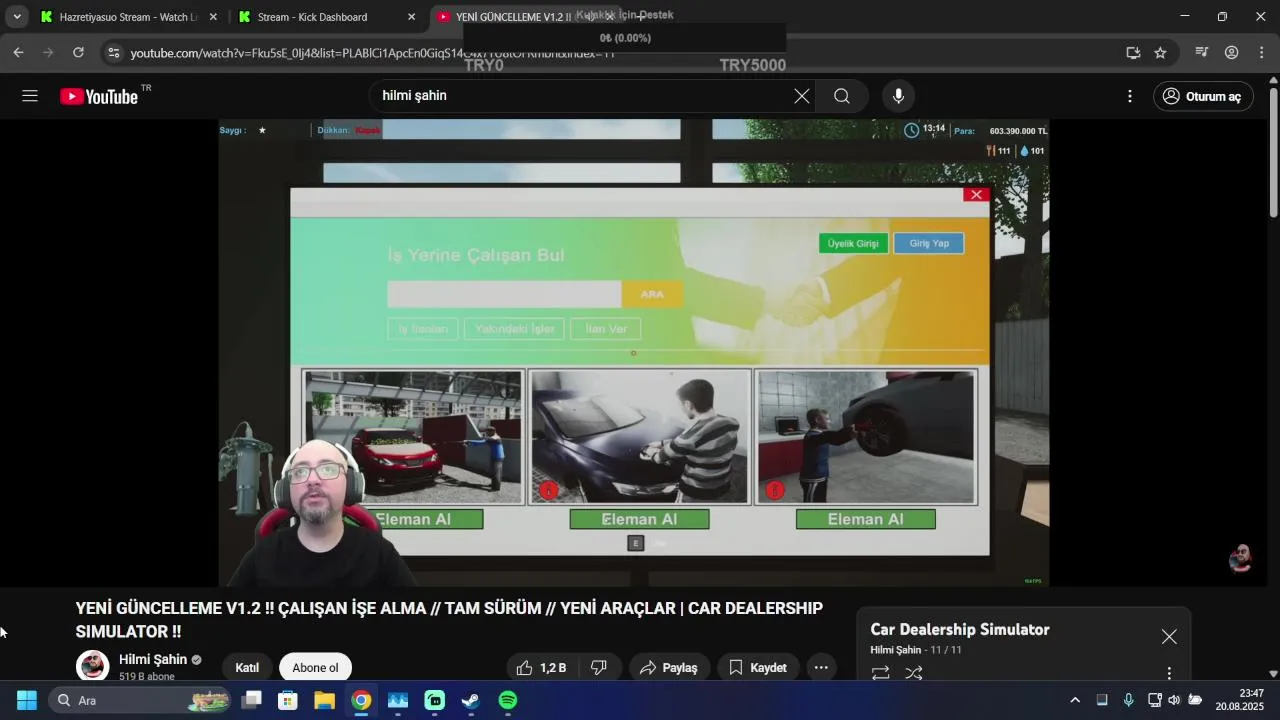Toggle playlist loop
Viewport: 1280px width, 720px height.
[881, 674]
